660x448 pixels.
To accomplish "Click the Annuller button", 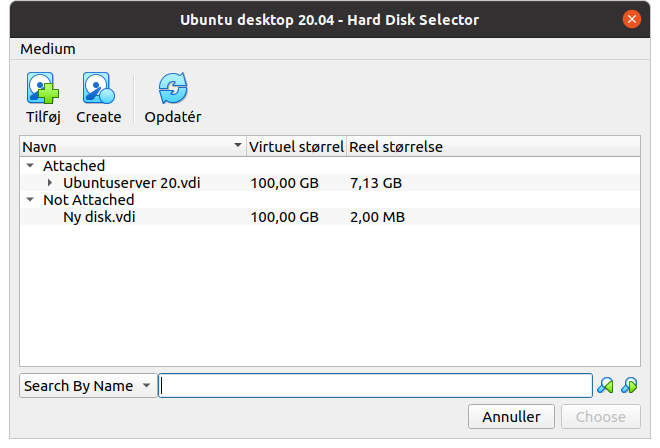I will click(511, 416).
